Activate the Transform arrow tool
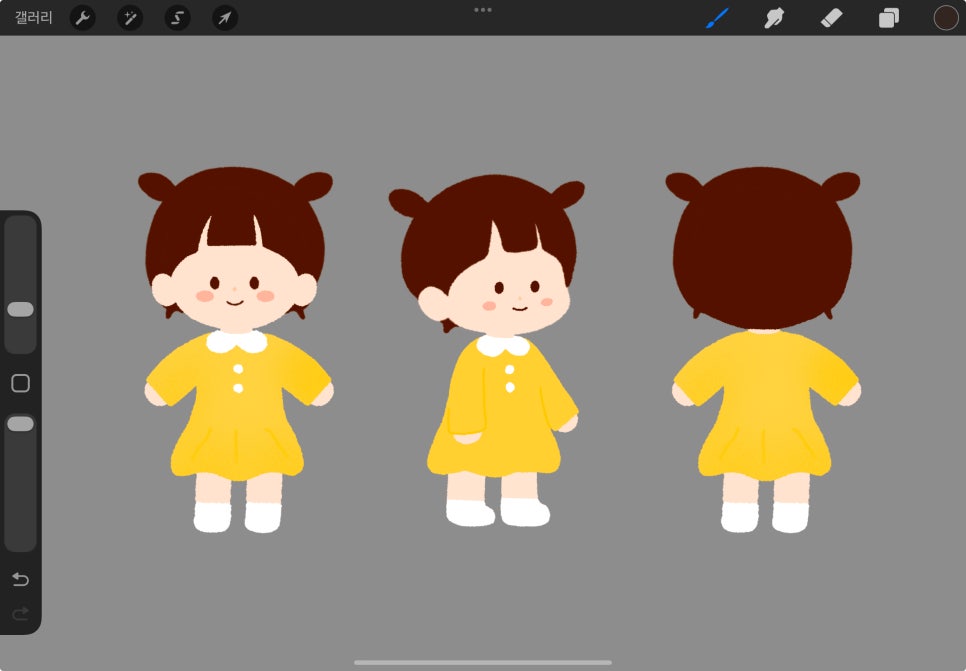Viewport: 966px width, 671px height. pos(225,18)
